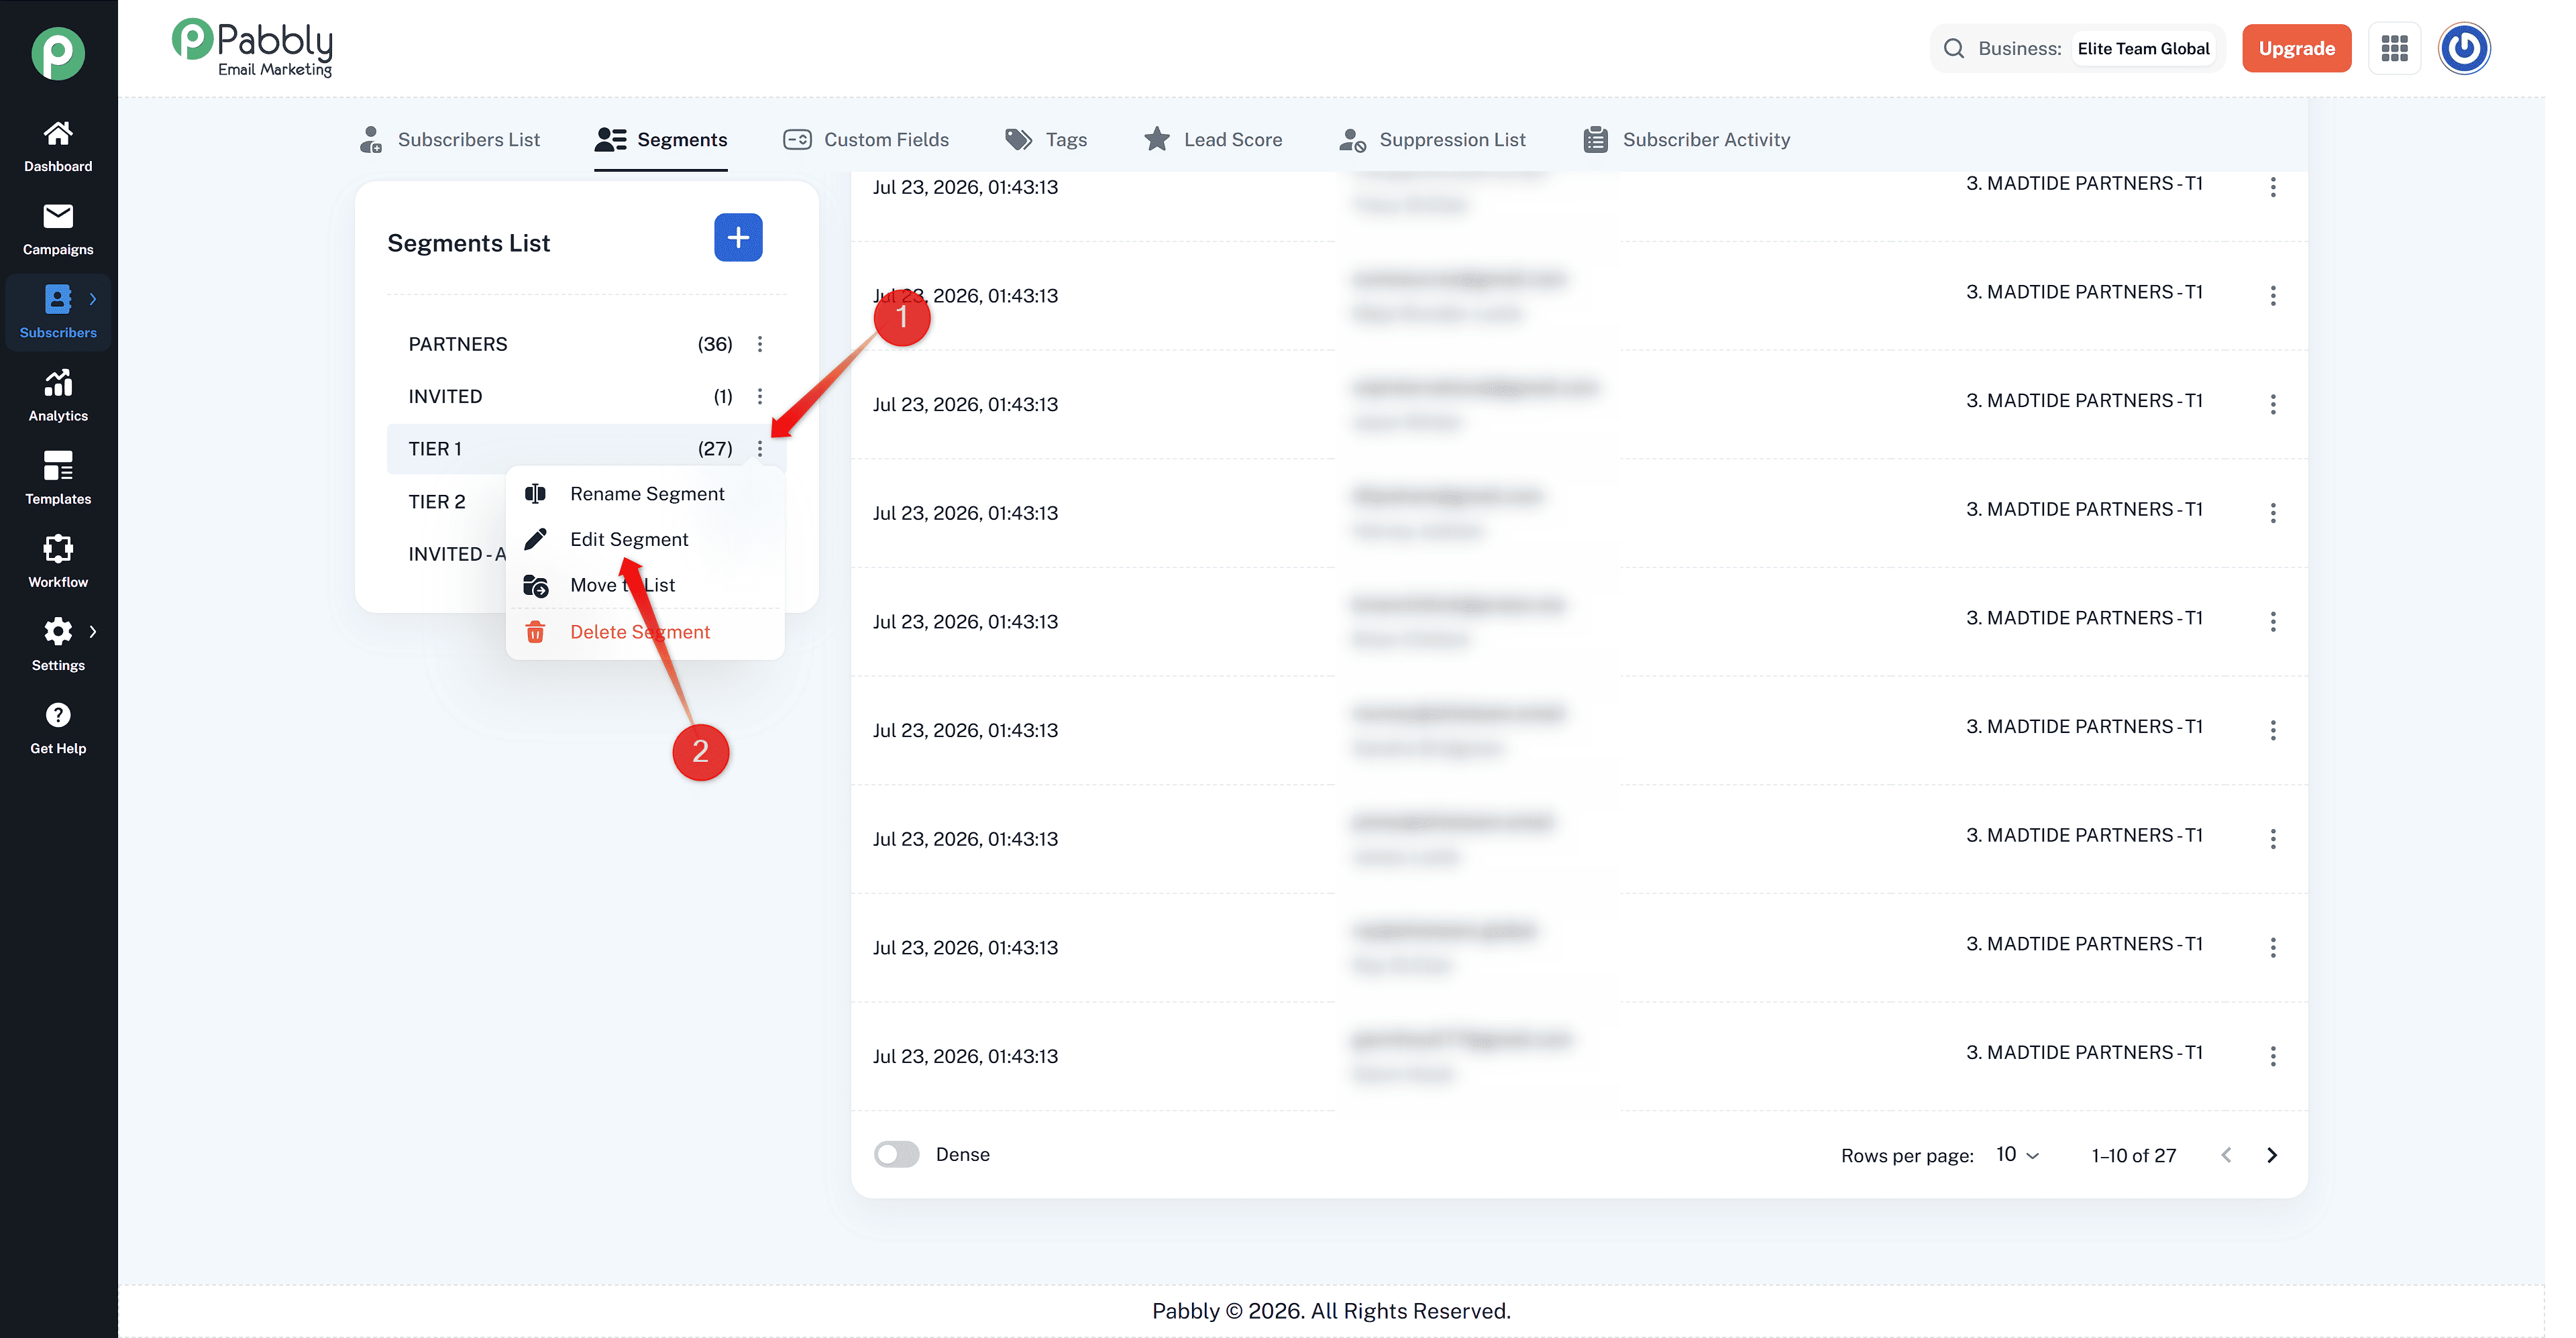Image resolution: width=2576 pixels, height=1338 pixels.
Task: Add a new segment with plus button
Action: coord(738,237)
